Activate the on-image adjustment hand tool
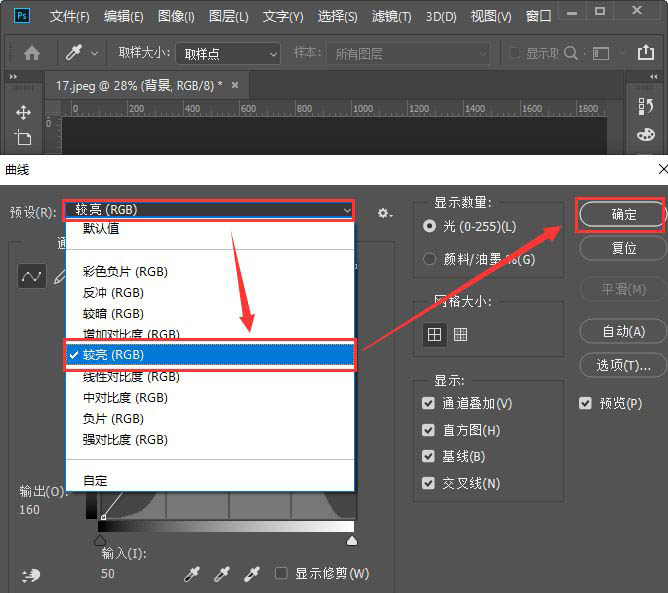This screenshot has width=668, height=593. 31,576
